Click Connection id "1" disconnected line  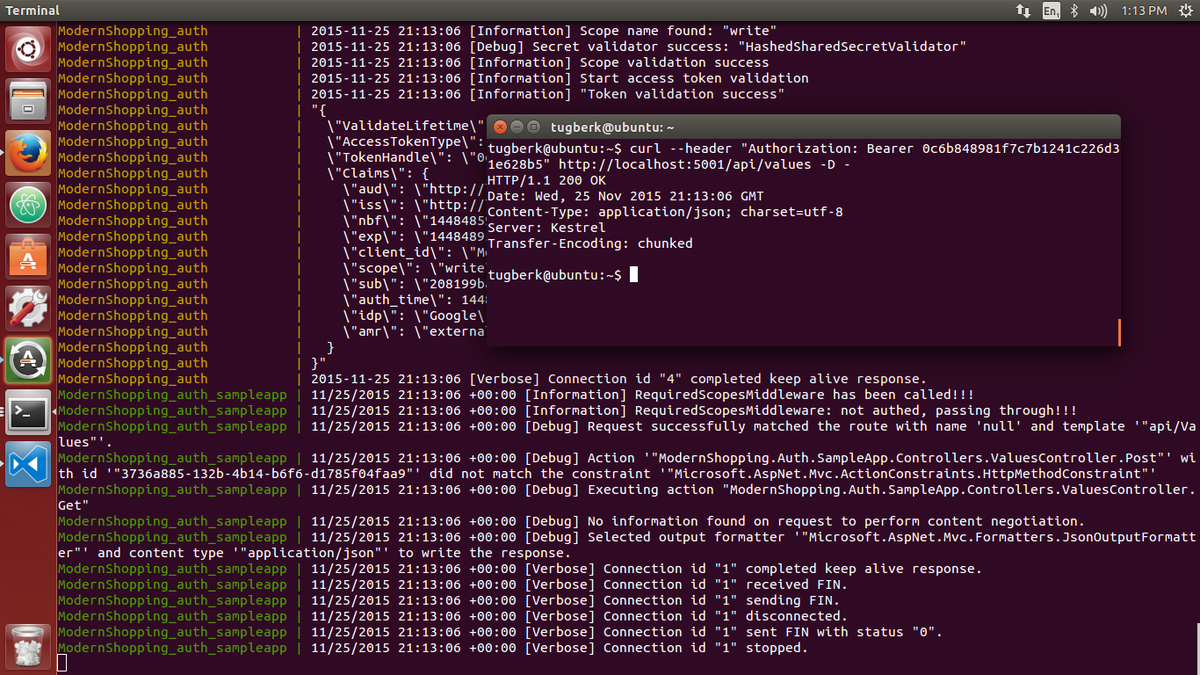(579, 616)
